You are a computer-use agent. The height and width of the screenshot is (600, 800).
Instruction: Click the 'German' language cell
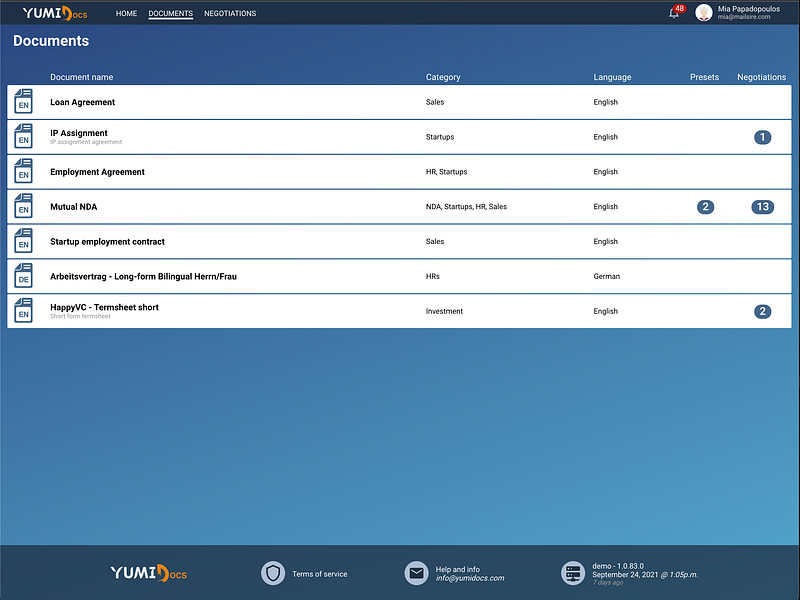click(606, 277)
